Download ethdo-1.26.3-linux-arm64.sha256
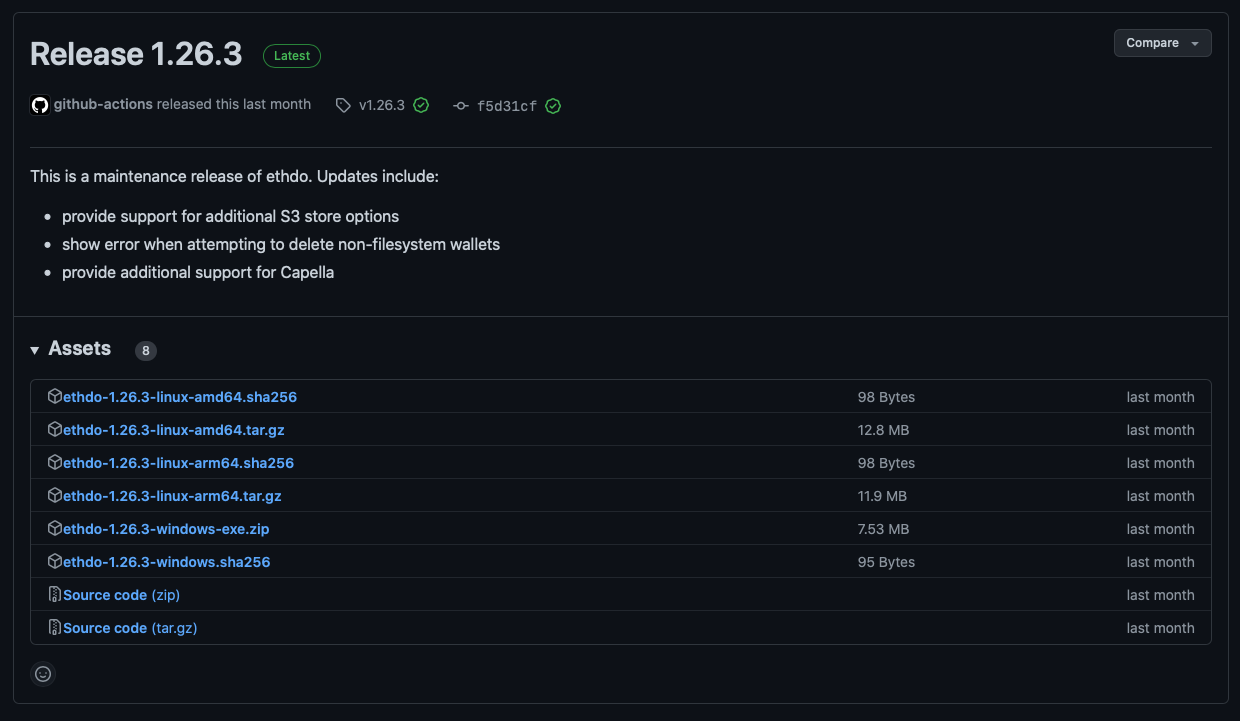Viewport: 1240px width, 721px height. coord(178,463)
